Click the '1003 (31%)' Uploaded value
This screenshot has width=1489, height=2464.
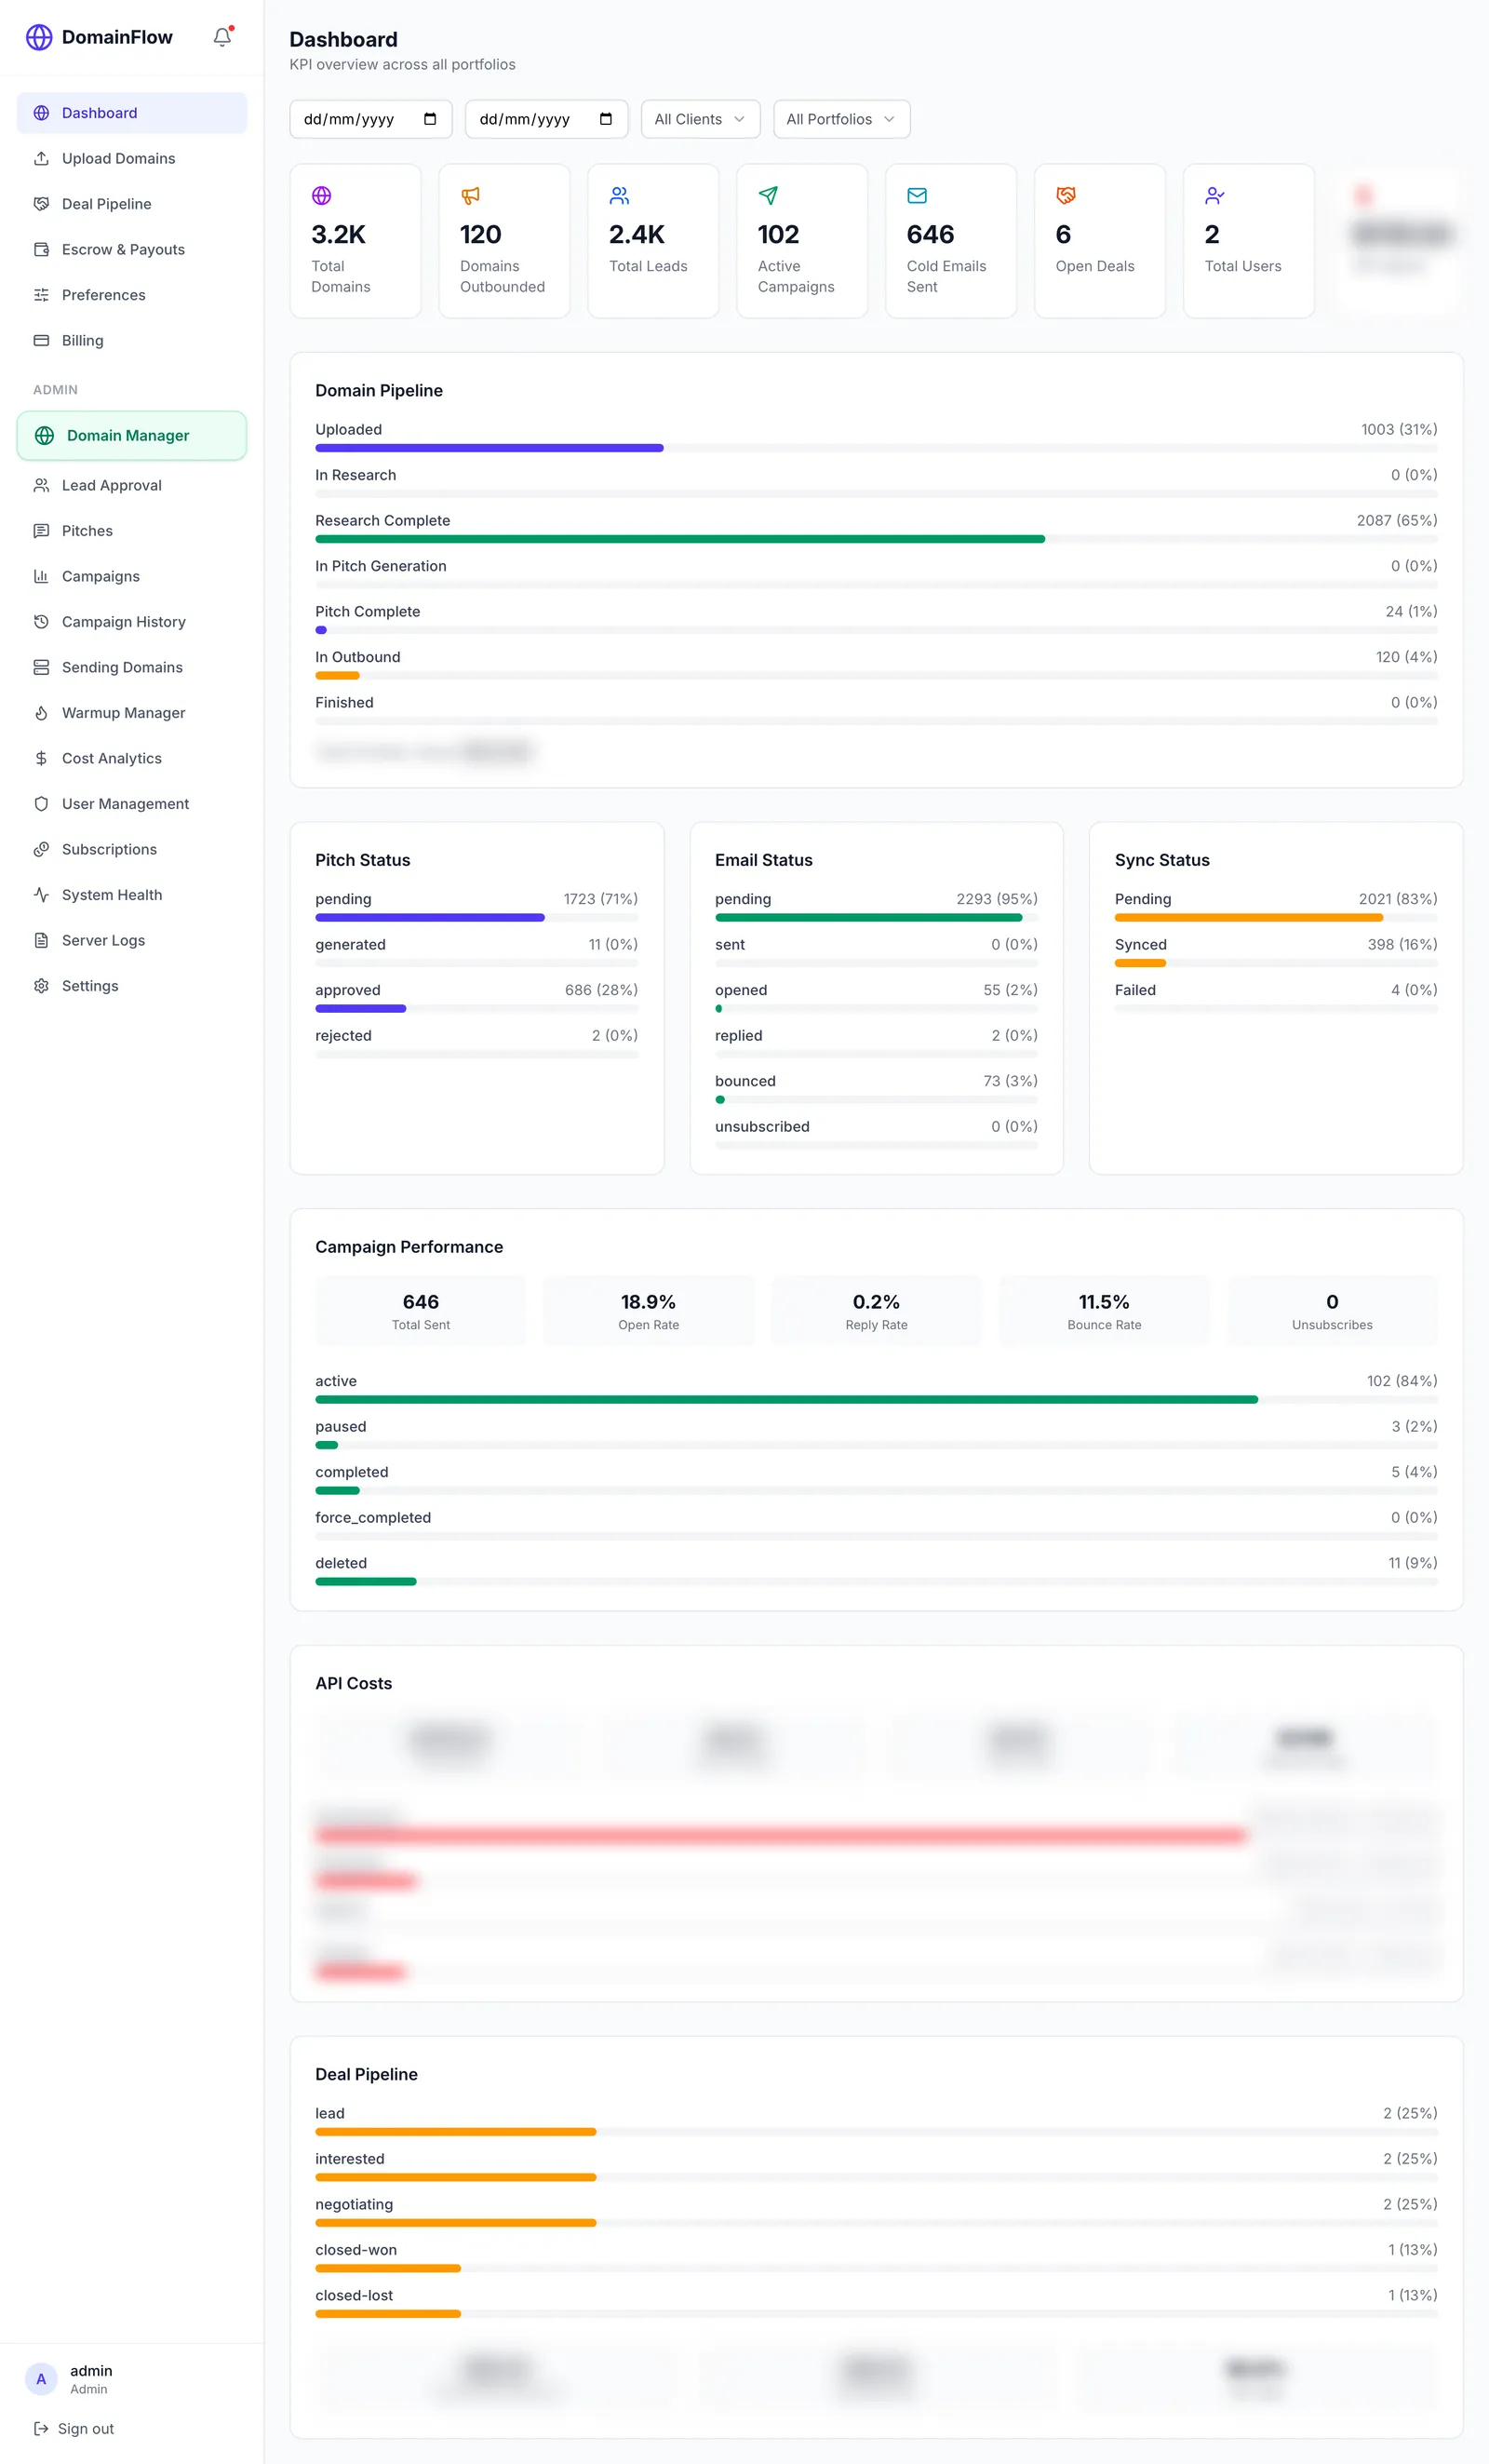click(1399, 430)
